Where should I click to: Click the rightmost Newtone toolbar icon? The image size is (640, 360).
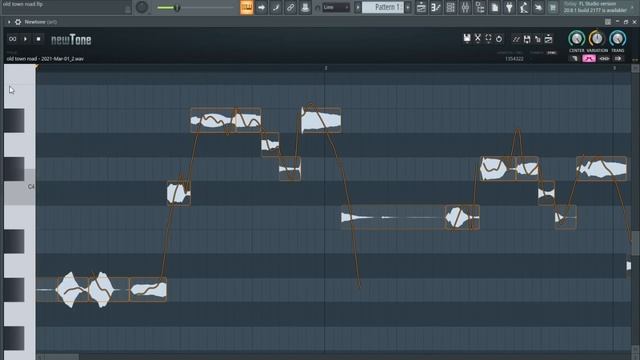(x=549, y=39)
